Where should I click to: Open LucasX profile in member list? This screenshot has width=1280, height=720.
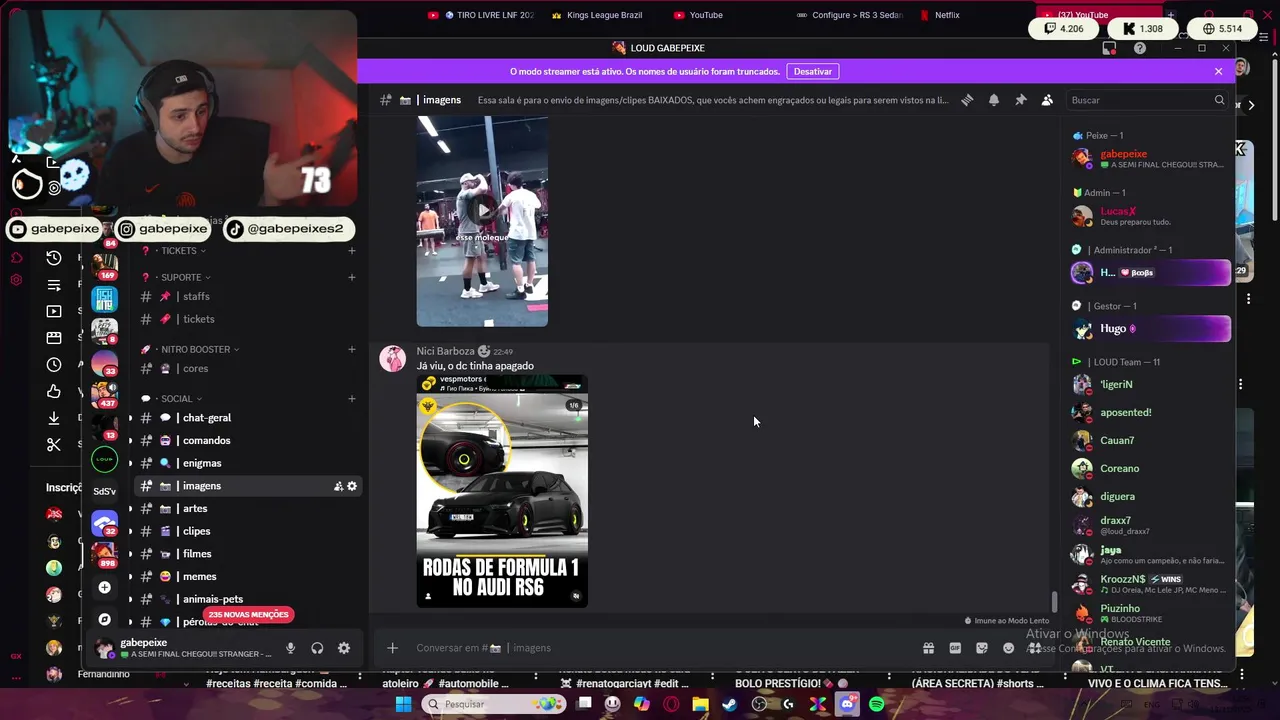coord(1150,216)
